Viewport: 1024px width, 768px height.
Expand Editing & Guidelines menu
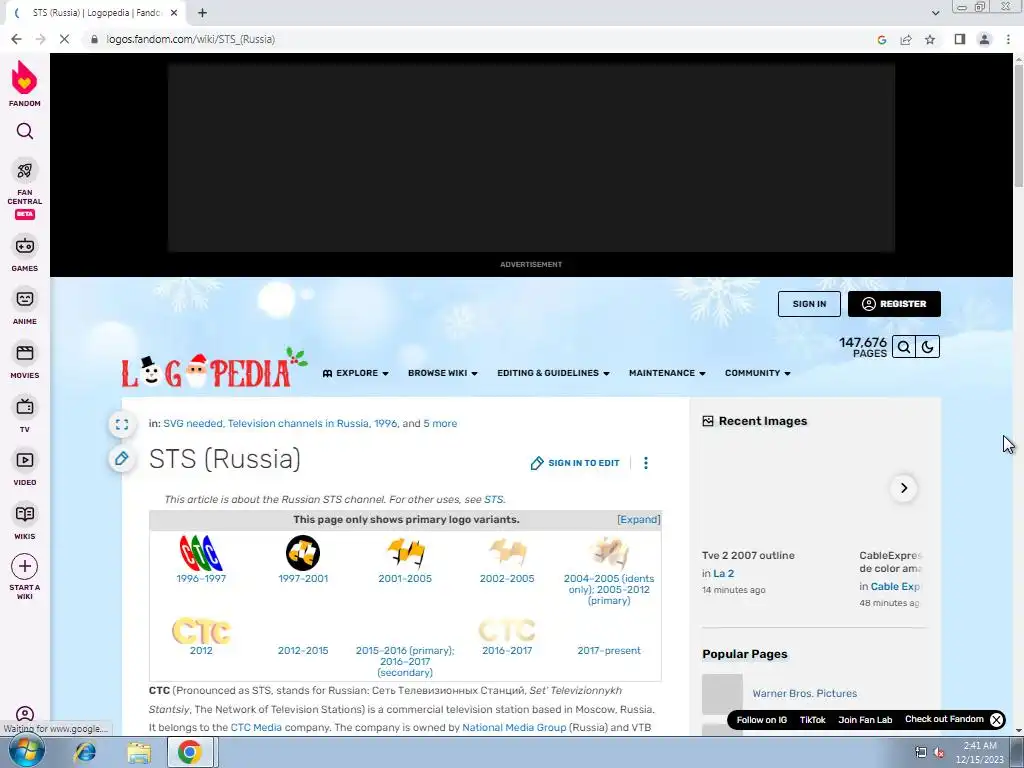click(553, 373)
